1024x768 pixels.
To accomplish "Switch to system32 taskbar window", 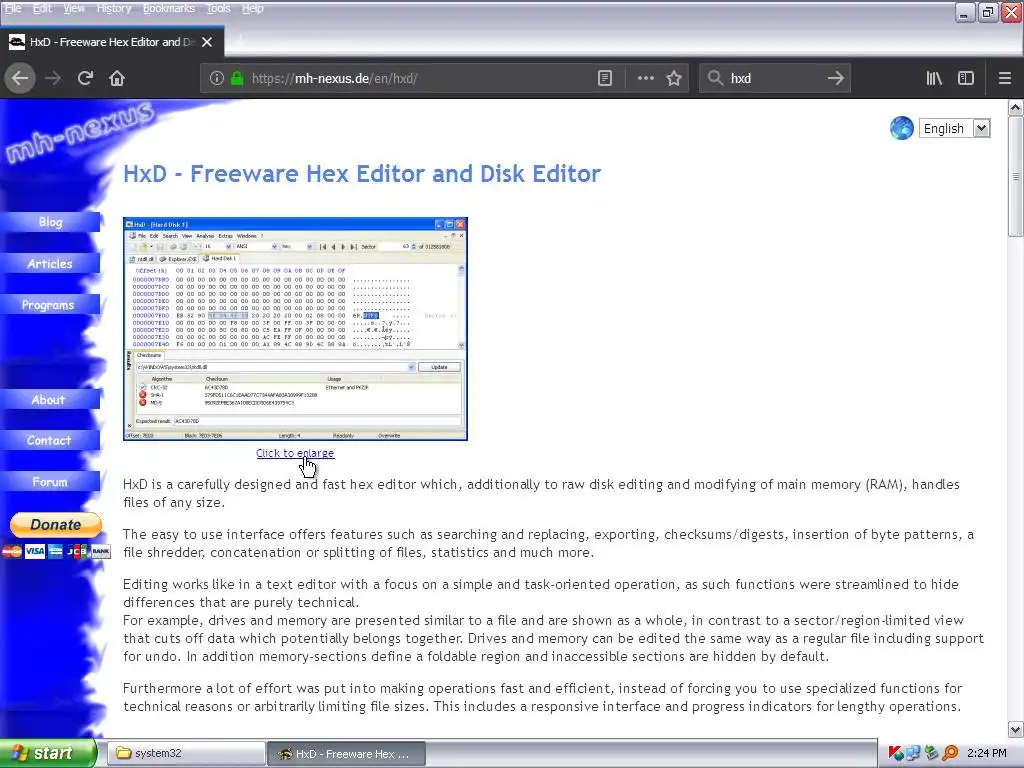I will pos(185,754).
